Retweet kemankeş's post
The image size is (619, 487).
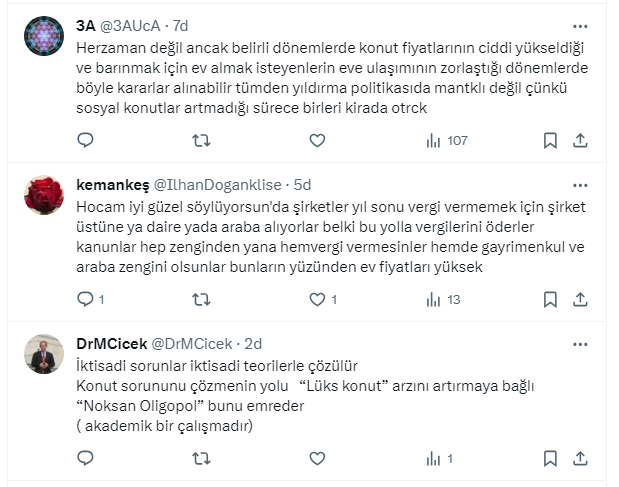201,299
